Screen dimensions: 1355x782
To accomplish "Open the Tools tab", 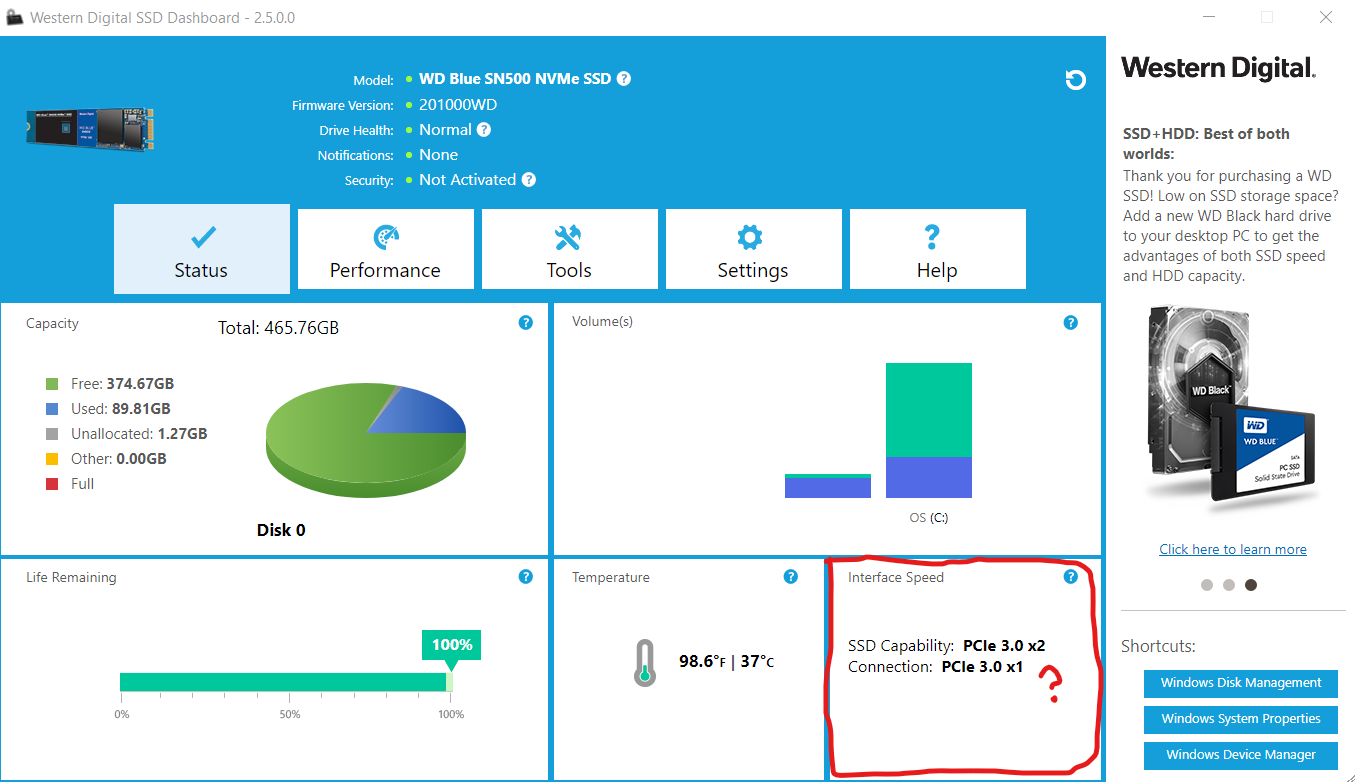I will pyautogui.click(x=570, y=249).
